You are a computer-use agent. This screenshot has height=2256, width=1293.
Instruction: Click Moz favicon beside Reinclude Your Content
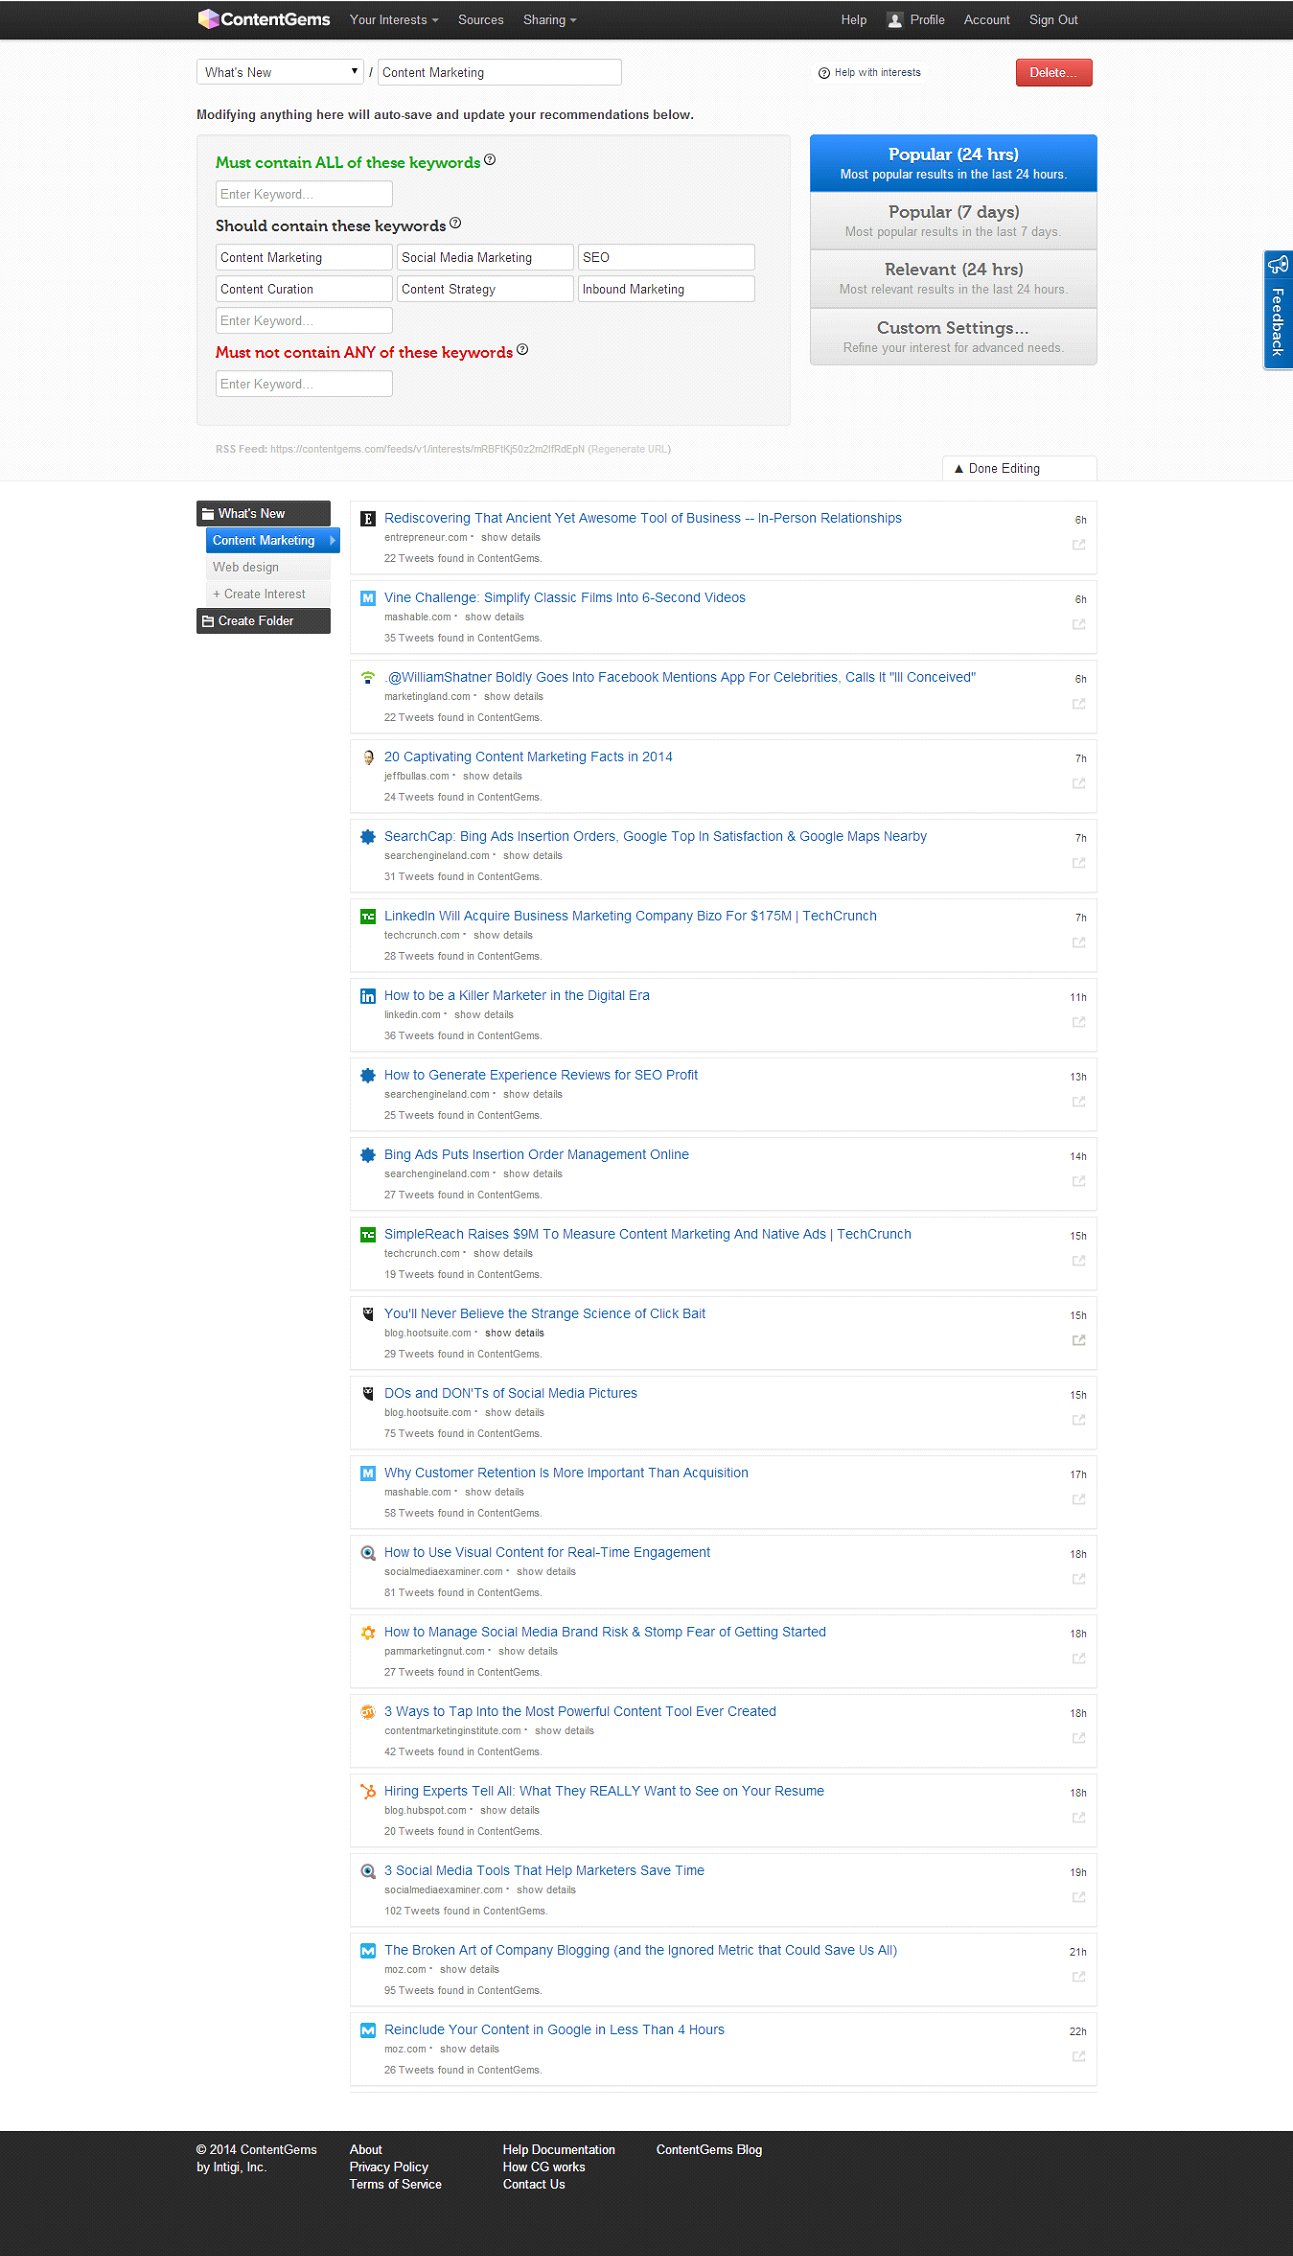[x=368, y=2030]
